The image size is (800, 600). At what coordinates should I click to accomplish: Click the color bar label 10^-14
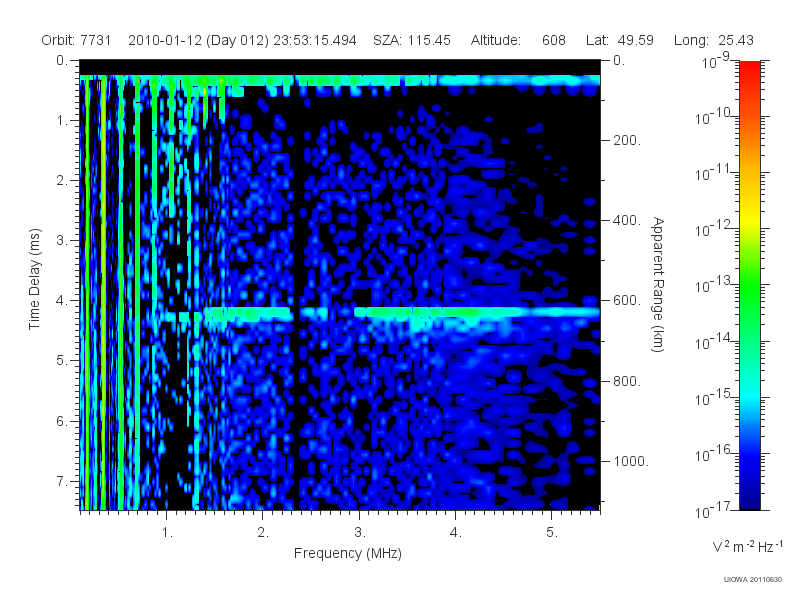coord(713,342)
